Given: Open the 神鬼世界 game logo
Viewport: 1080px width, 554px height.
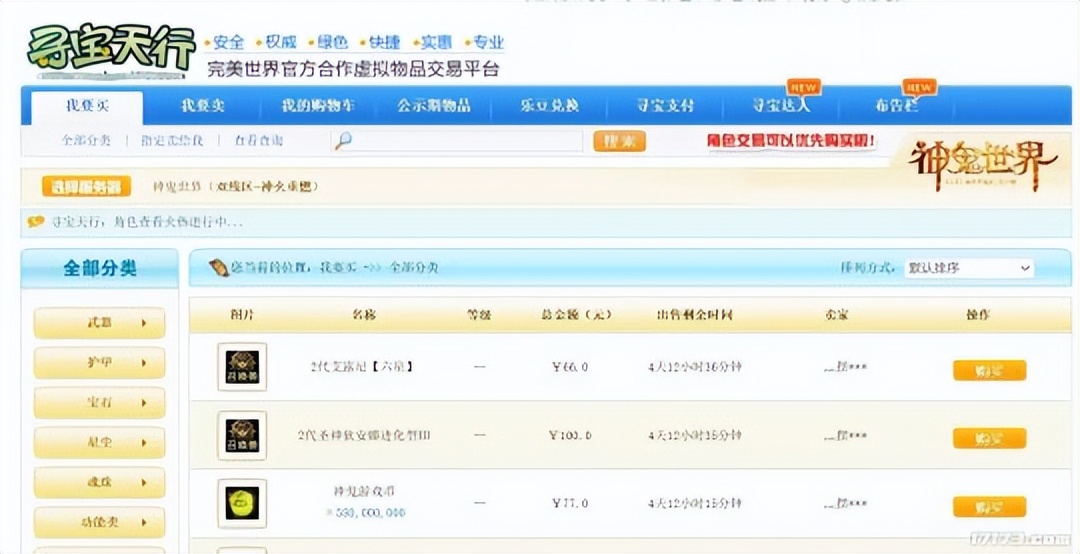Looking at the screenshot, I should [x=983, y=165].
